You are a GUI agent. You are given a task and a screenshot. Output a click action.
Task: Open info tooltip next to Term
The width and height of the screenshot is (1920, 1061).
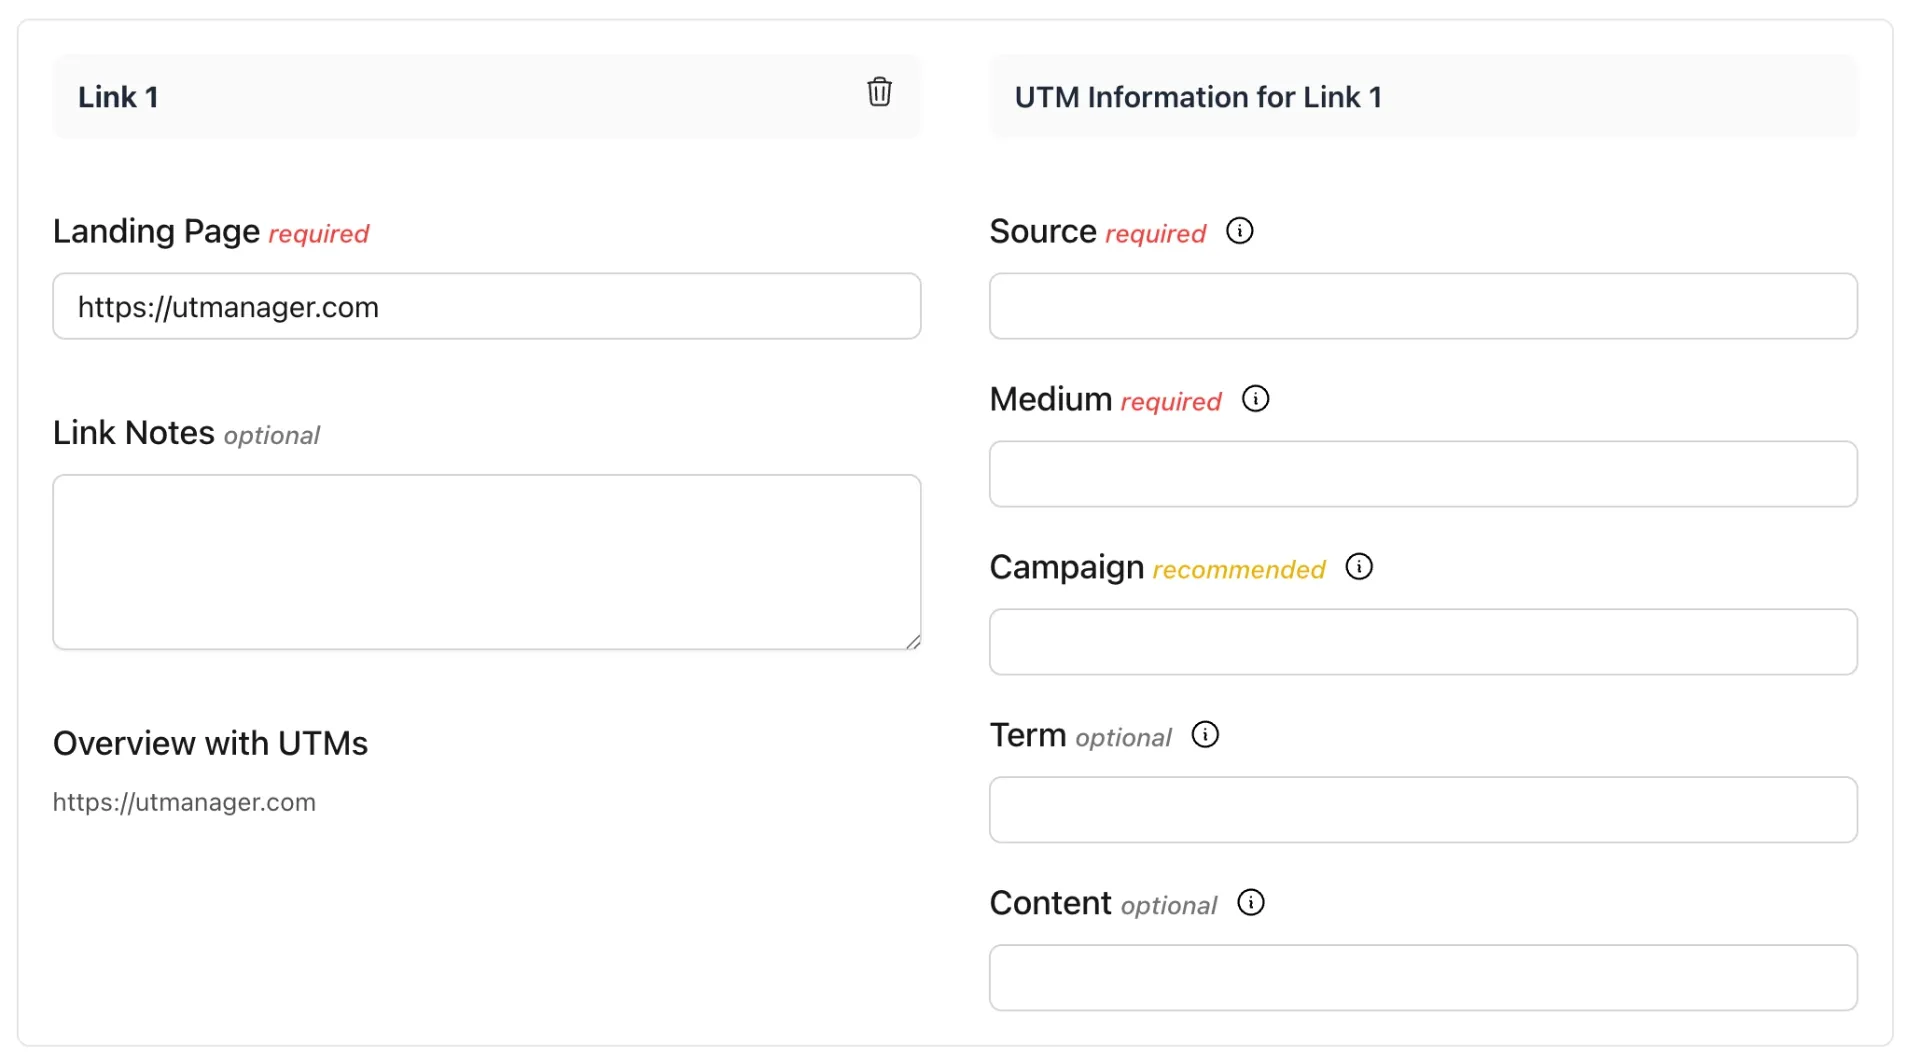pyautogui.click(x=1205, y=735)
